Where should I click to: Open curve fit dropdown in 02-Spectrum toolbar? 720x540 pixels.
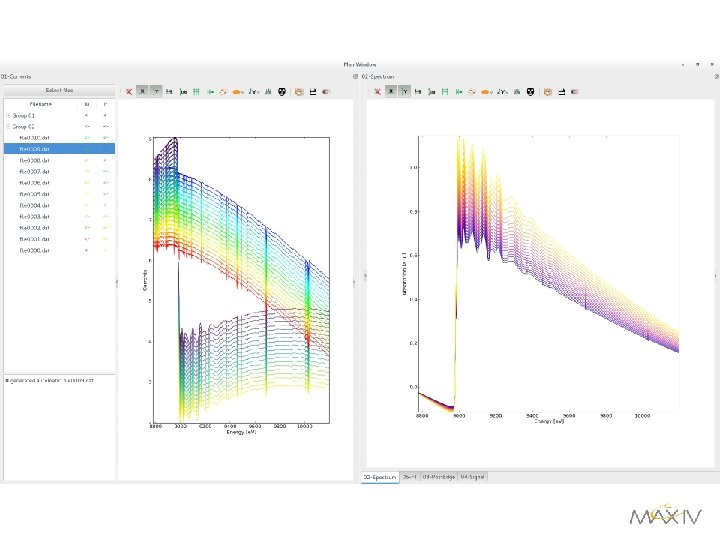click(502, 92)
